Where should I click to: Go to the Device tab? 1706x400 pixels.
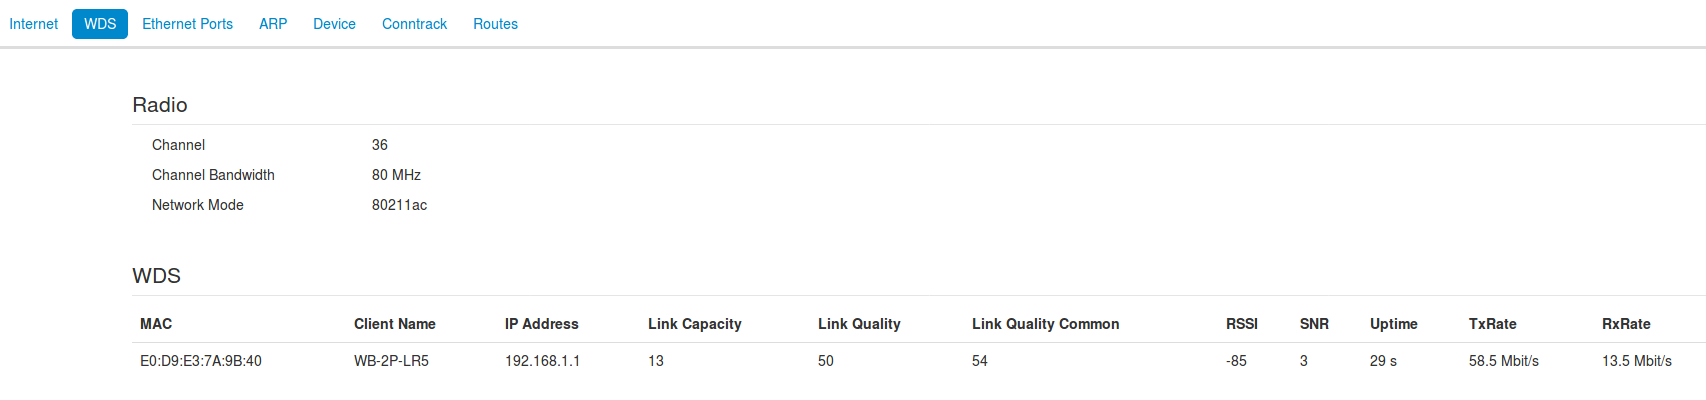click(334, 24)
